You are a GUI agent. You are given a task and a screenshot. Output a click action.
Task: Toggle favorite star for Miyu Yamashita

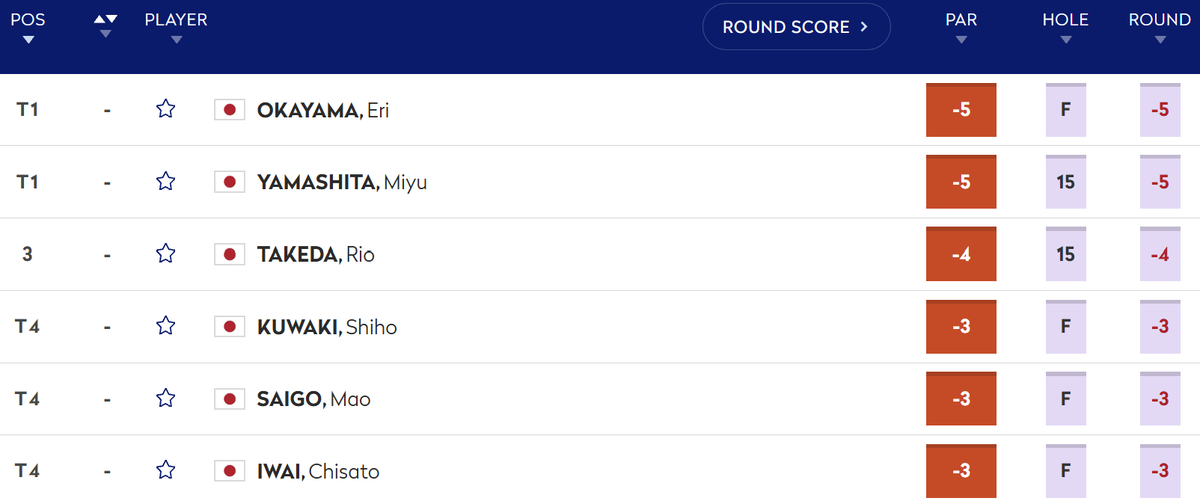[166, 182]
